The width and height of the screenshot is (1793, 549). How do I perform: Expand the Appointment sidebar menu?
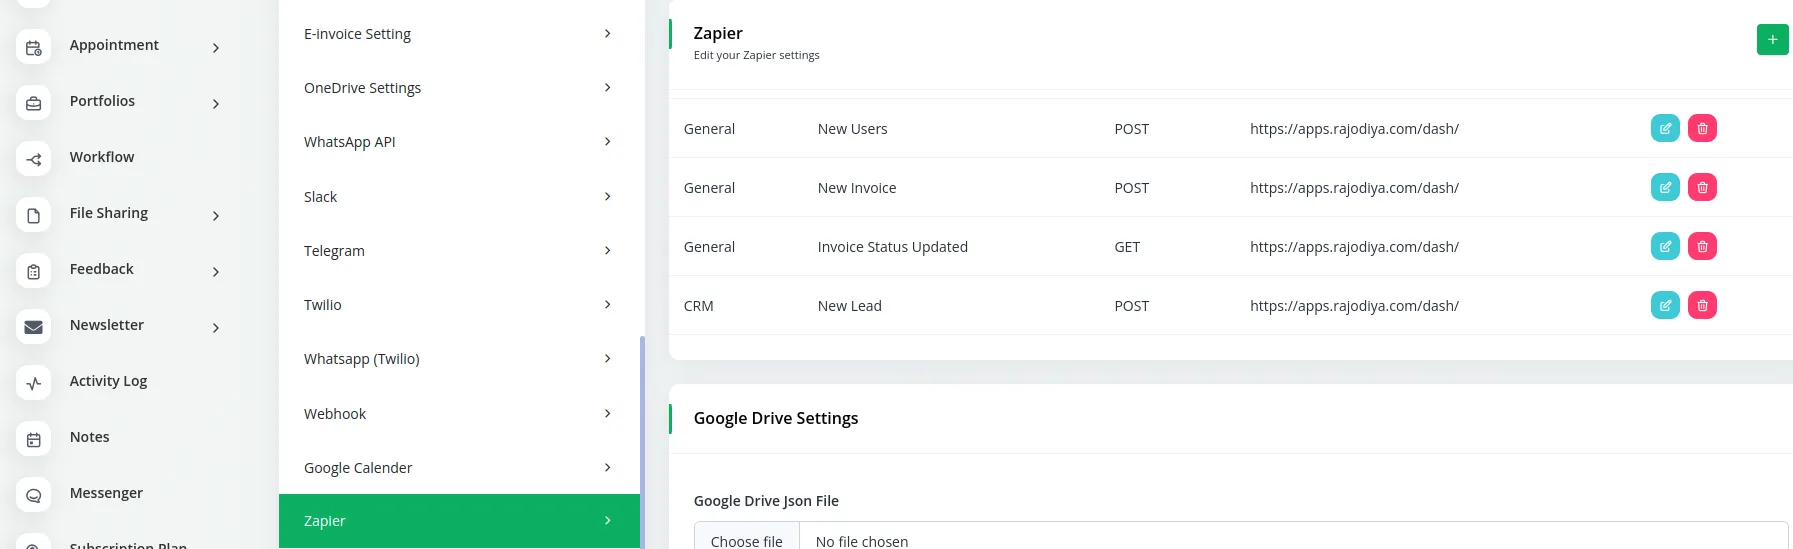pos(216,48)
